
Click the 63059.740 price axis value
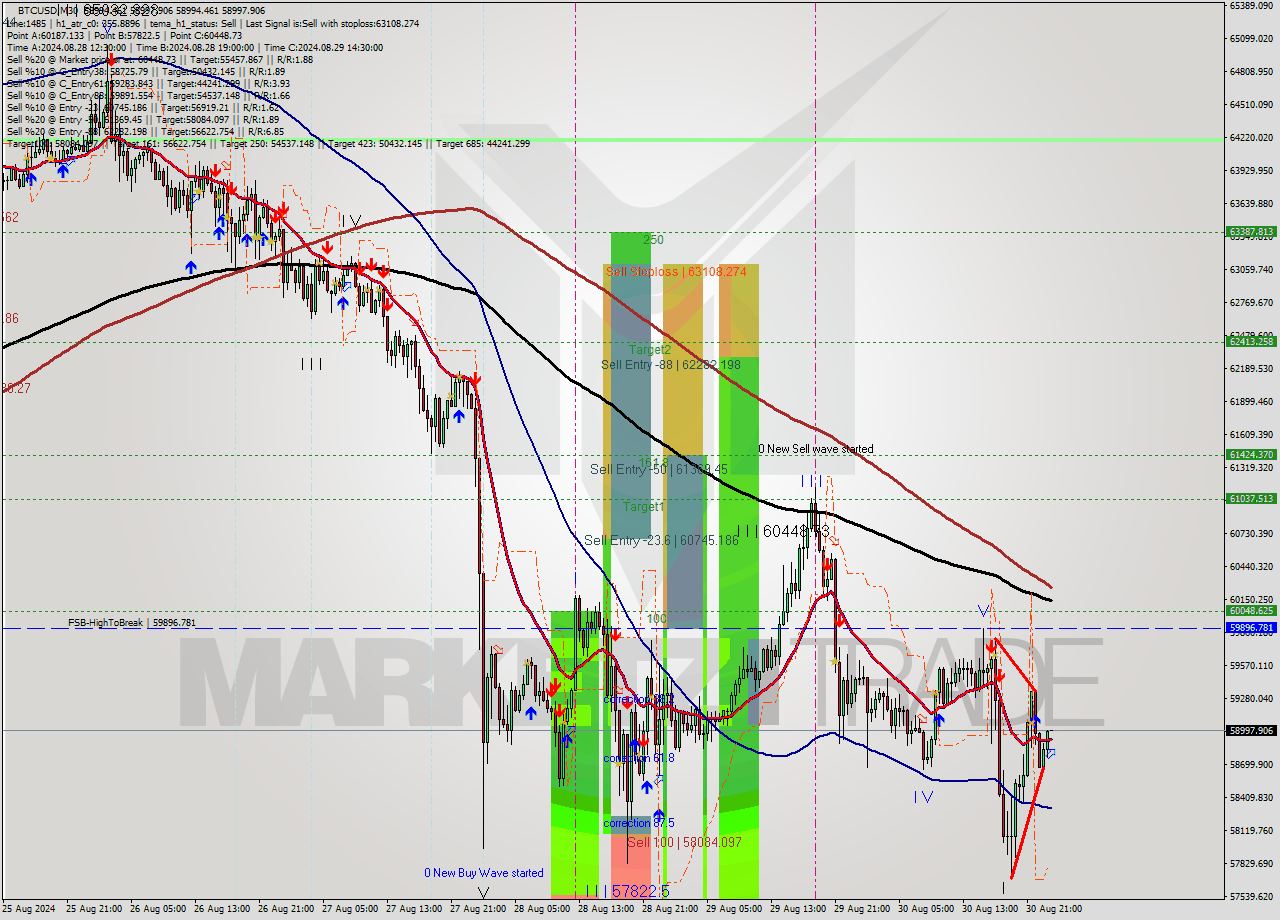click(x=1251, y=269)
